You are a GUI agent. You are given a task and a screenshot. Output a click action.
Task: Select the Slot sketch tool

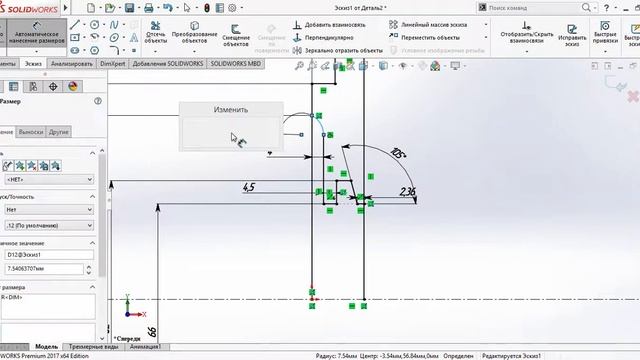pos(75,50)
